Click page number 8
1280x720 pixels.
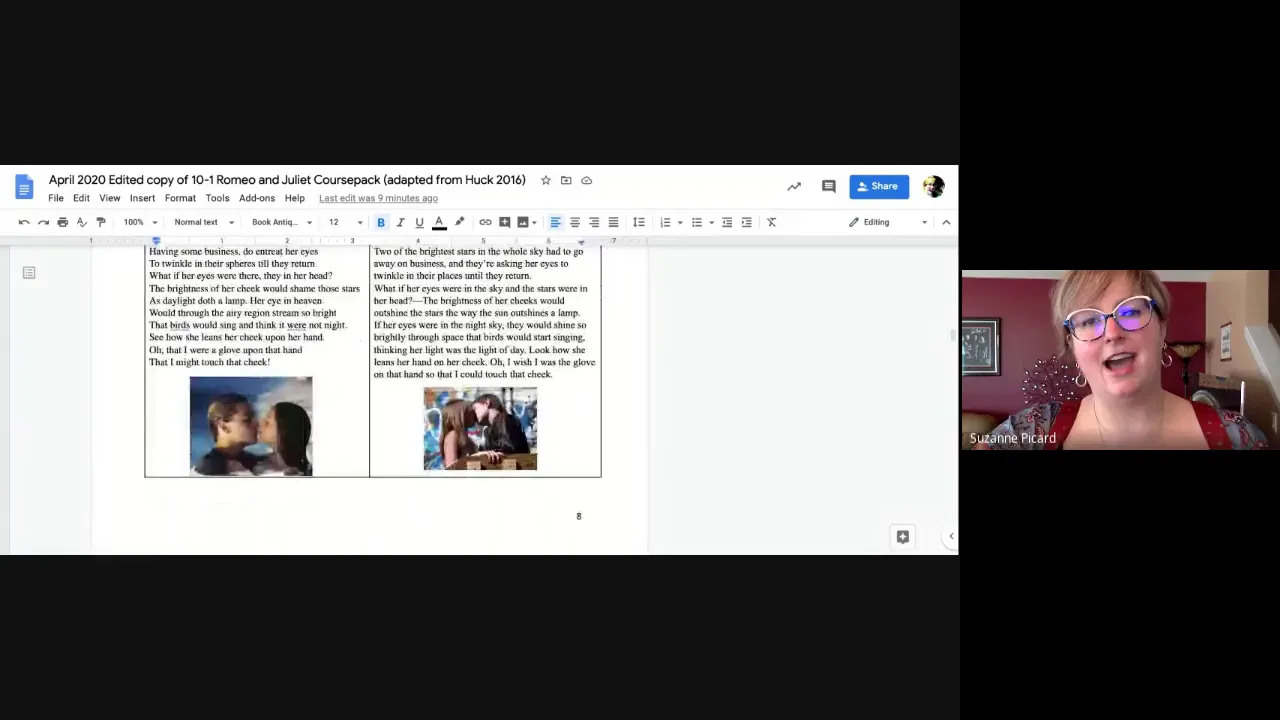(x=578, y=516)
